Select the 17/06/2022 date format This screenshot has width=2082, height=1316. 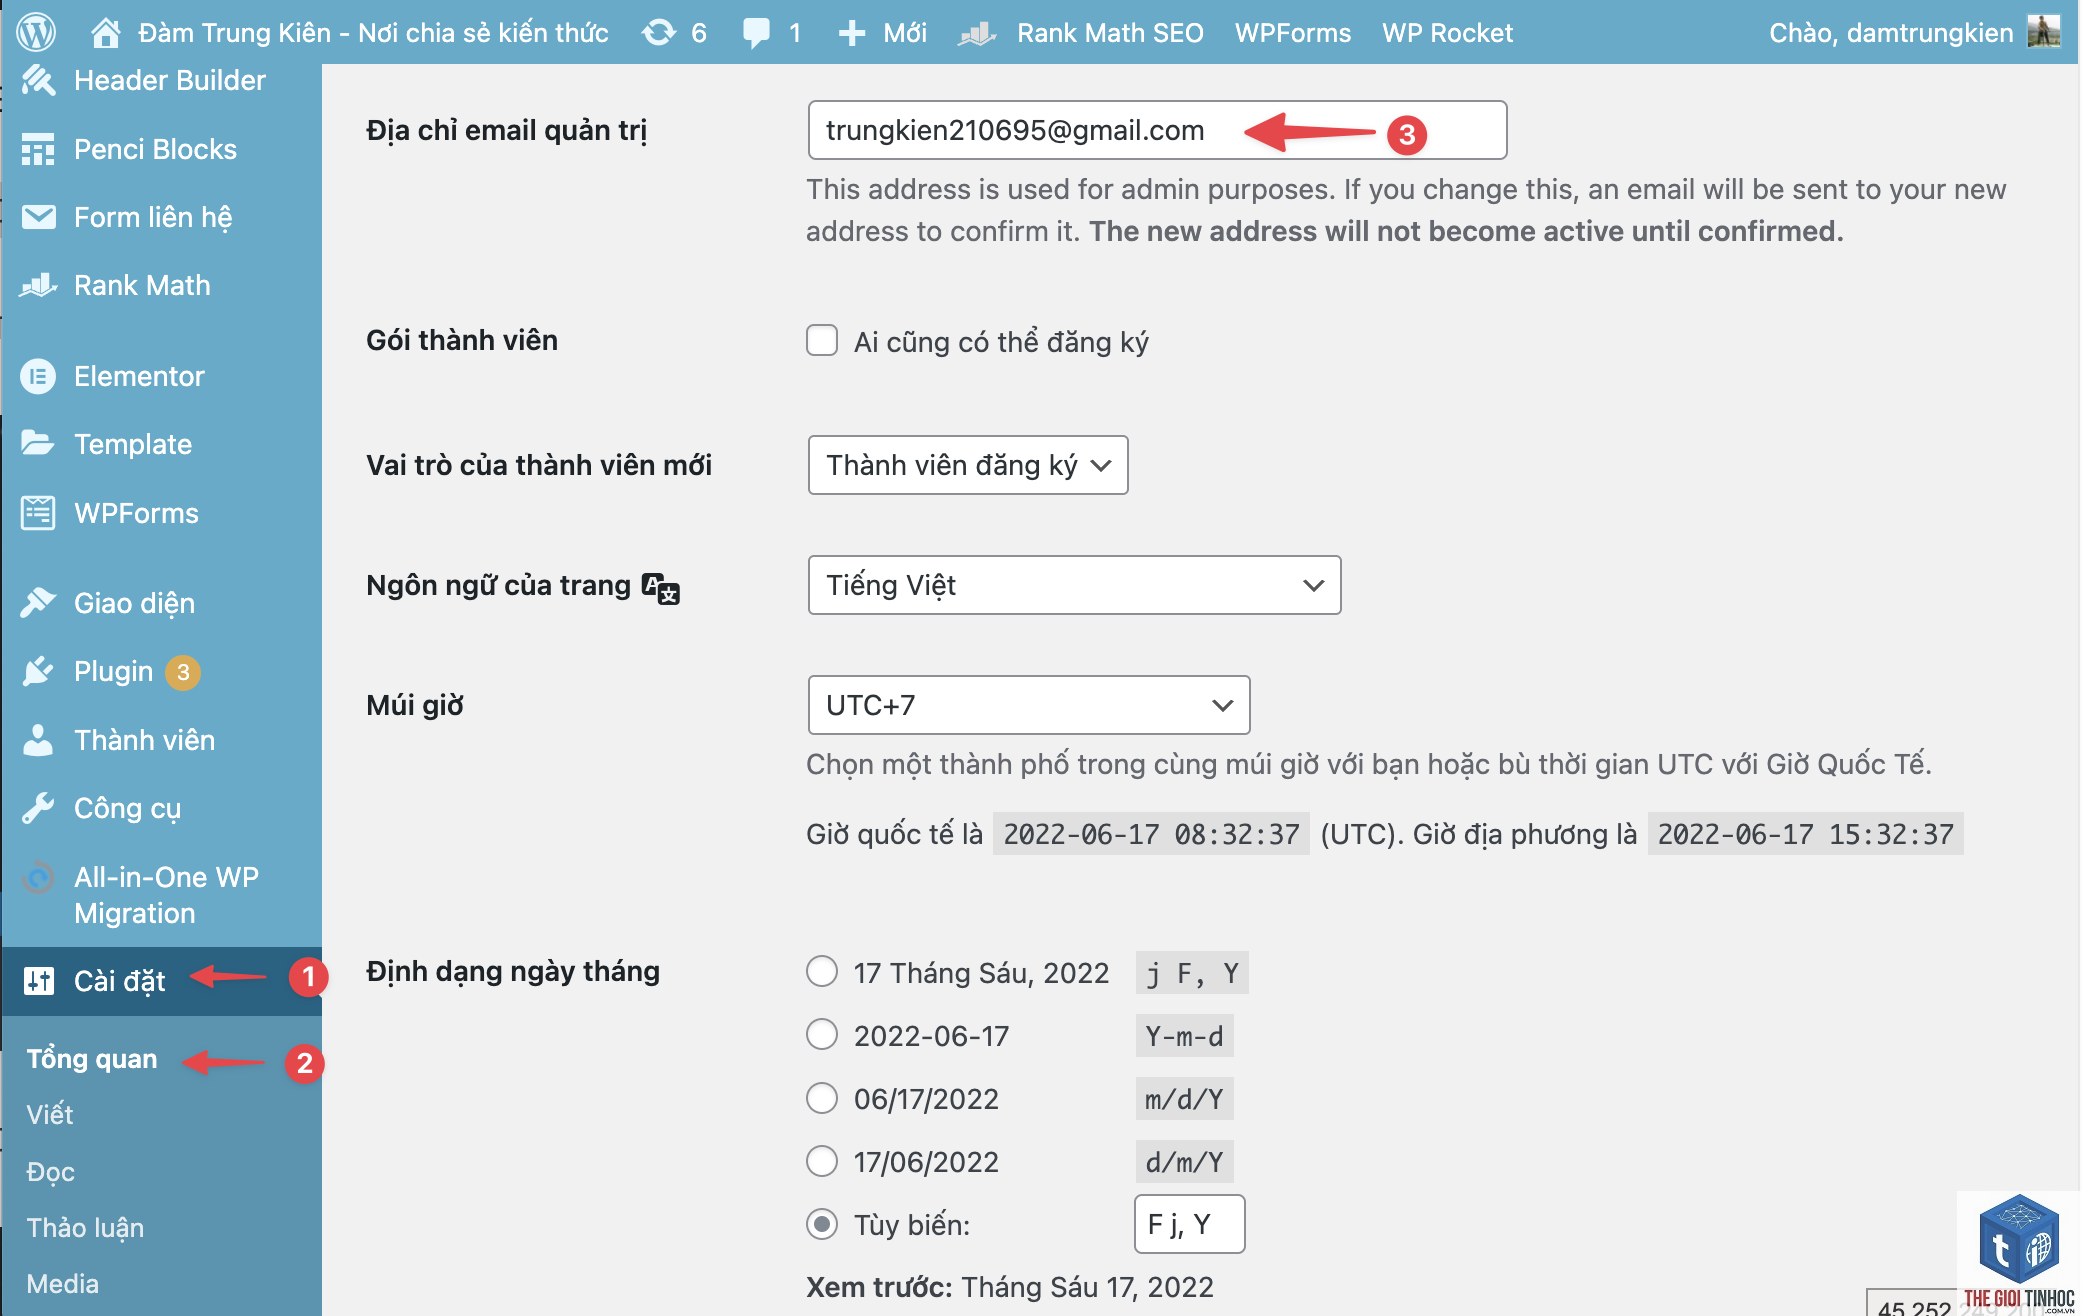point(822,1161)
